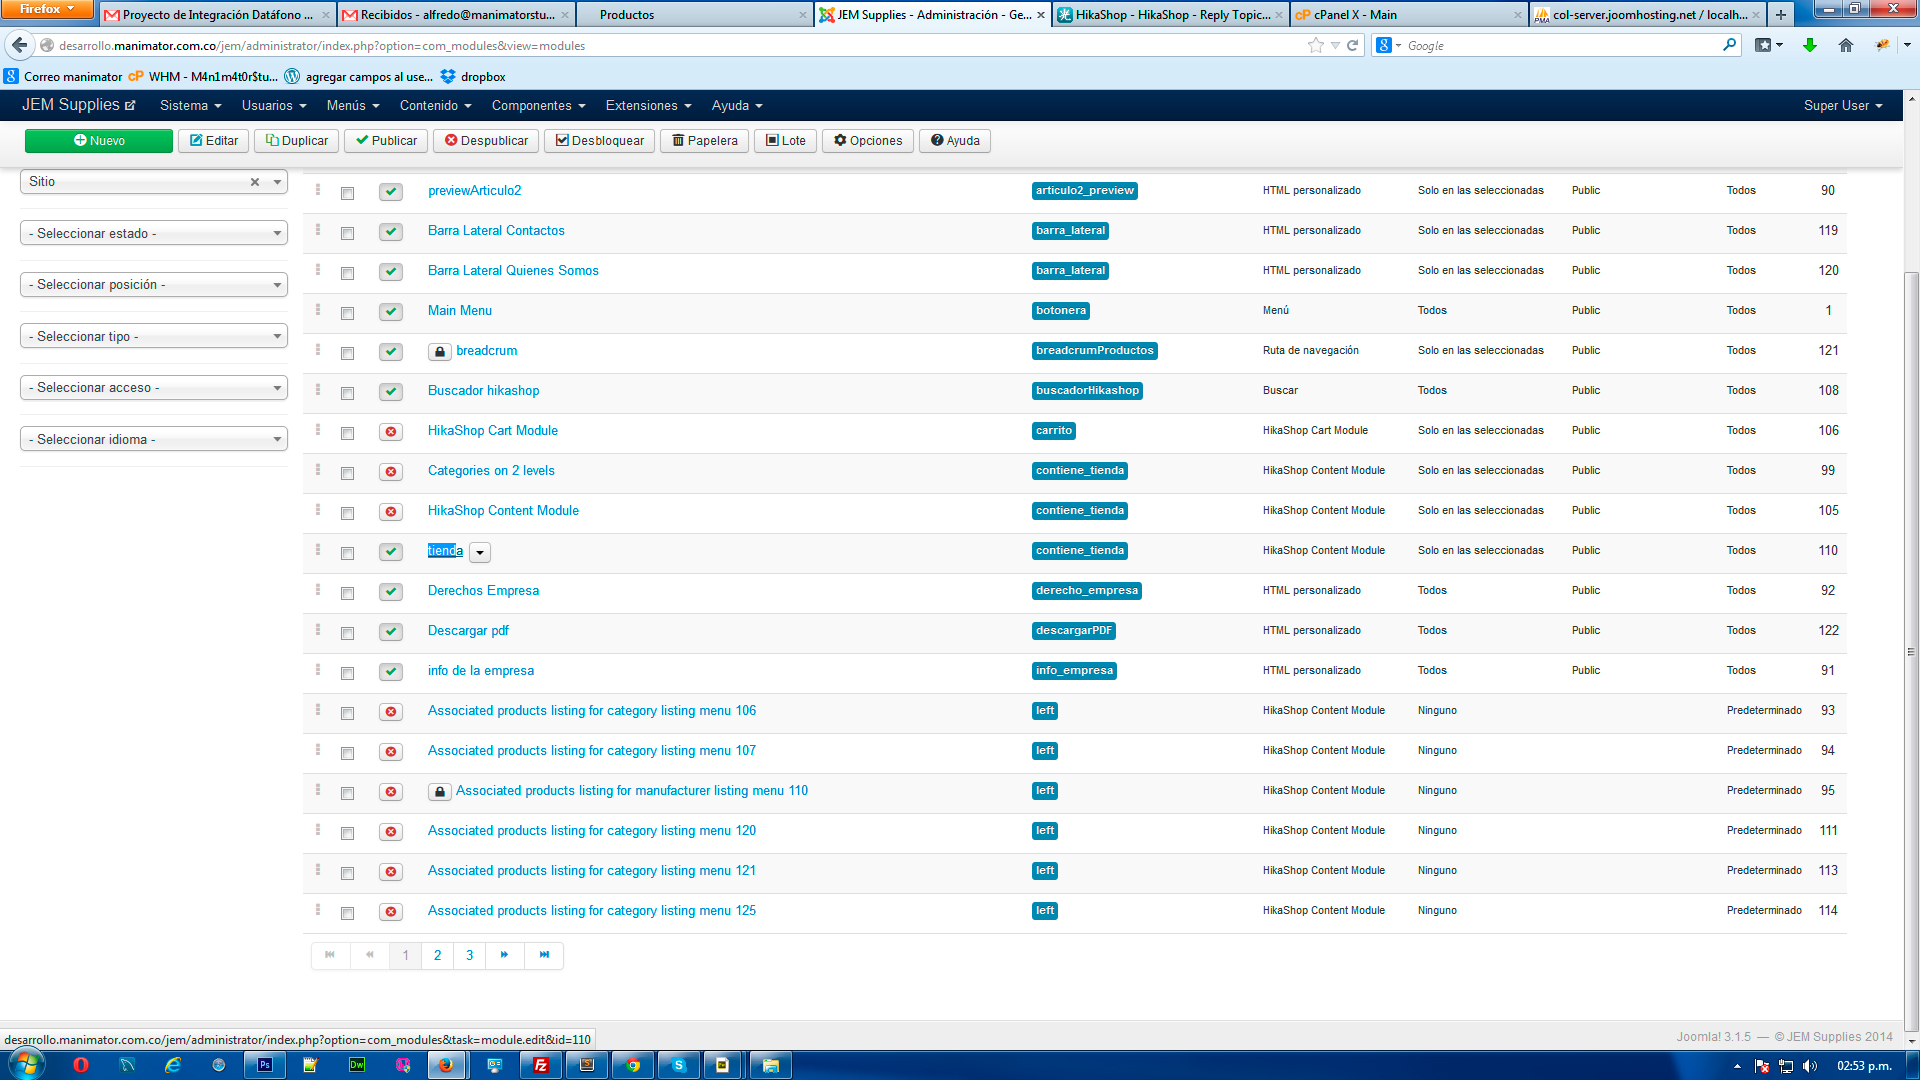
Task: Open dropdown arrow next to tienda module
Action: click(480, 552)
